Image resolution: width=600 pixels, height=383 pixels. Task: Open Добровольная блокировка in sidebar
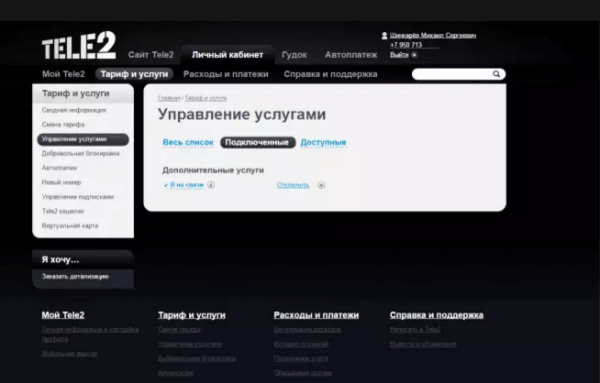(x=81, y=153)
